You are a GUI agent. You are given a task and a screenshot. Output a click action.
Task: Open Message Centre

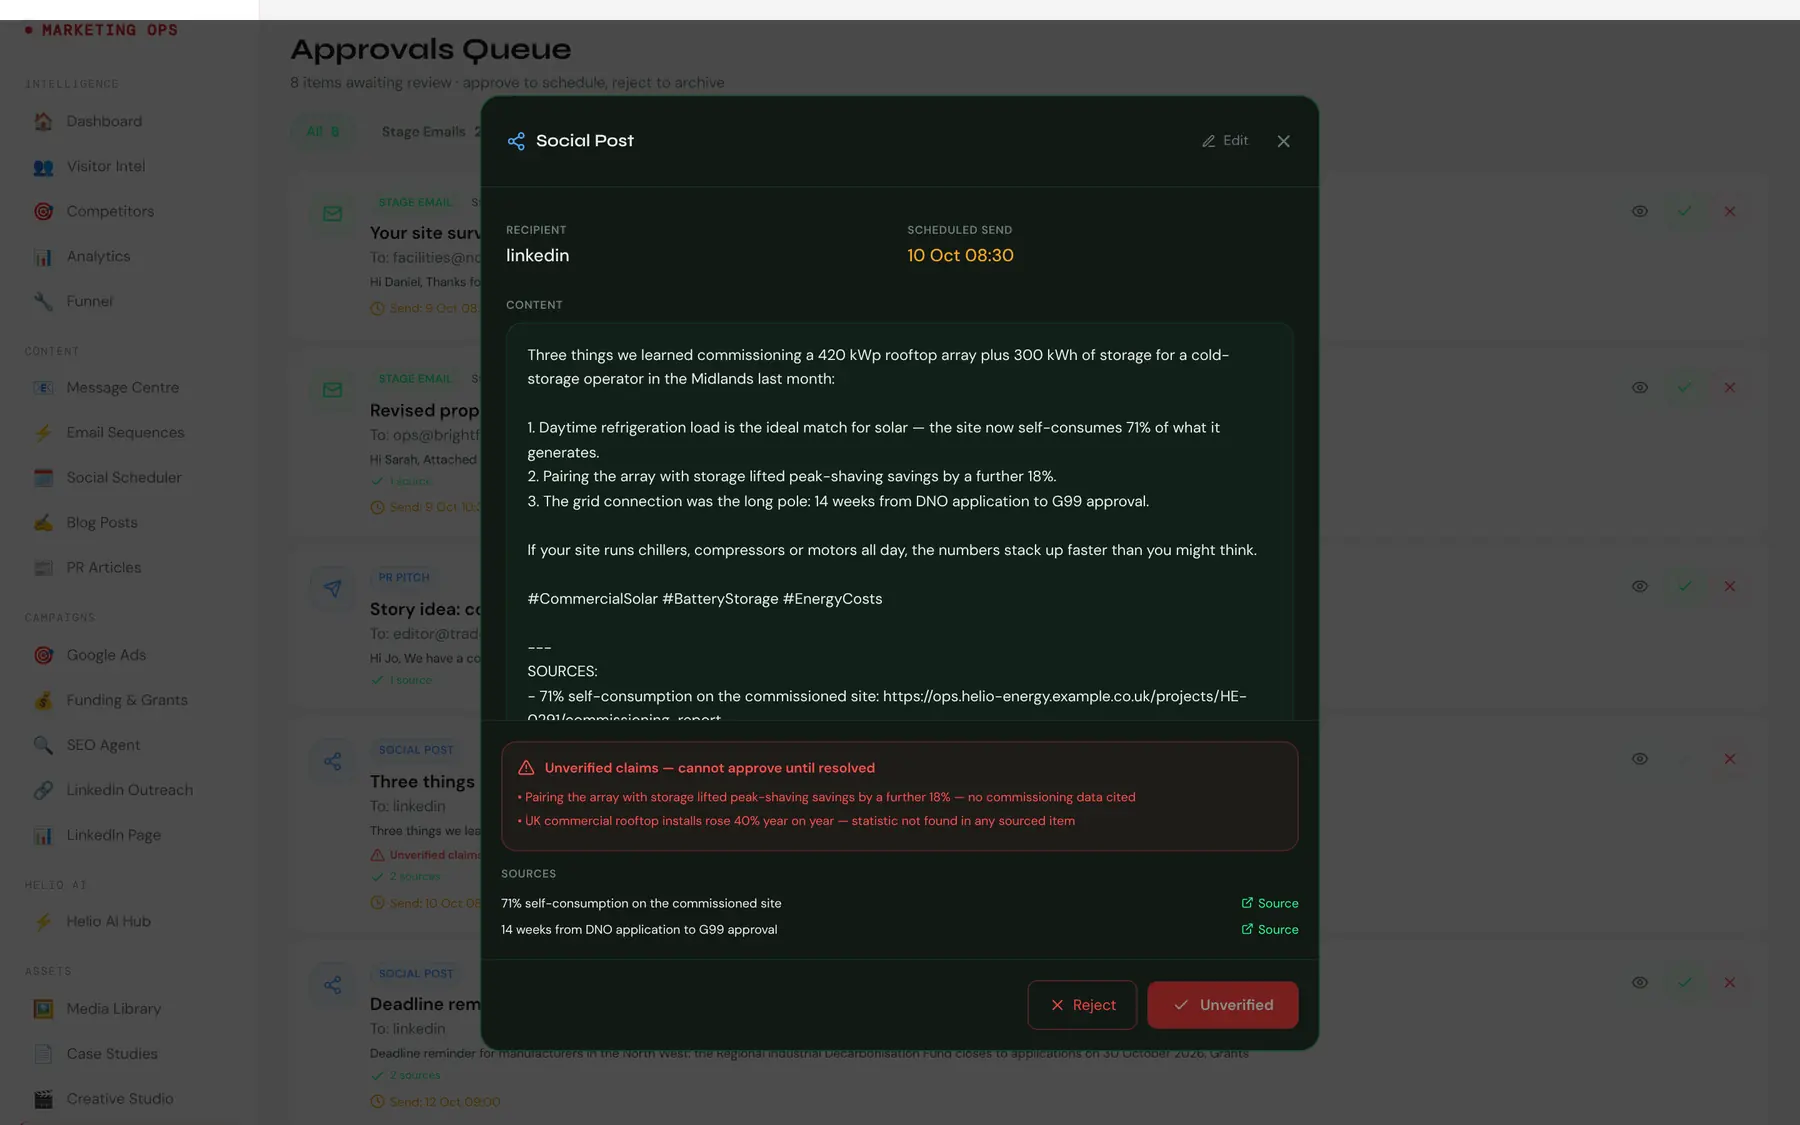[122, 387]
